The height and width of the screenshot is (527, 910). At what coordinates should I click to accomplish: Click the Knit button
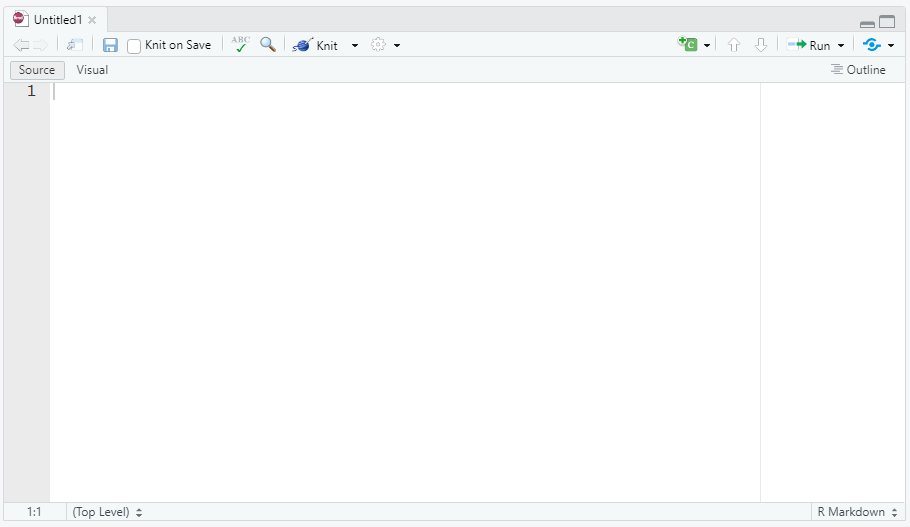316,45
